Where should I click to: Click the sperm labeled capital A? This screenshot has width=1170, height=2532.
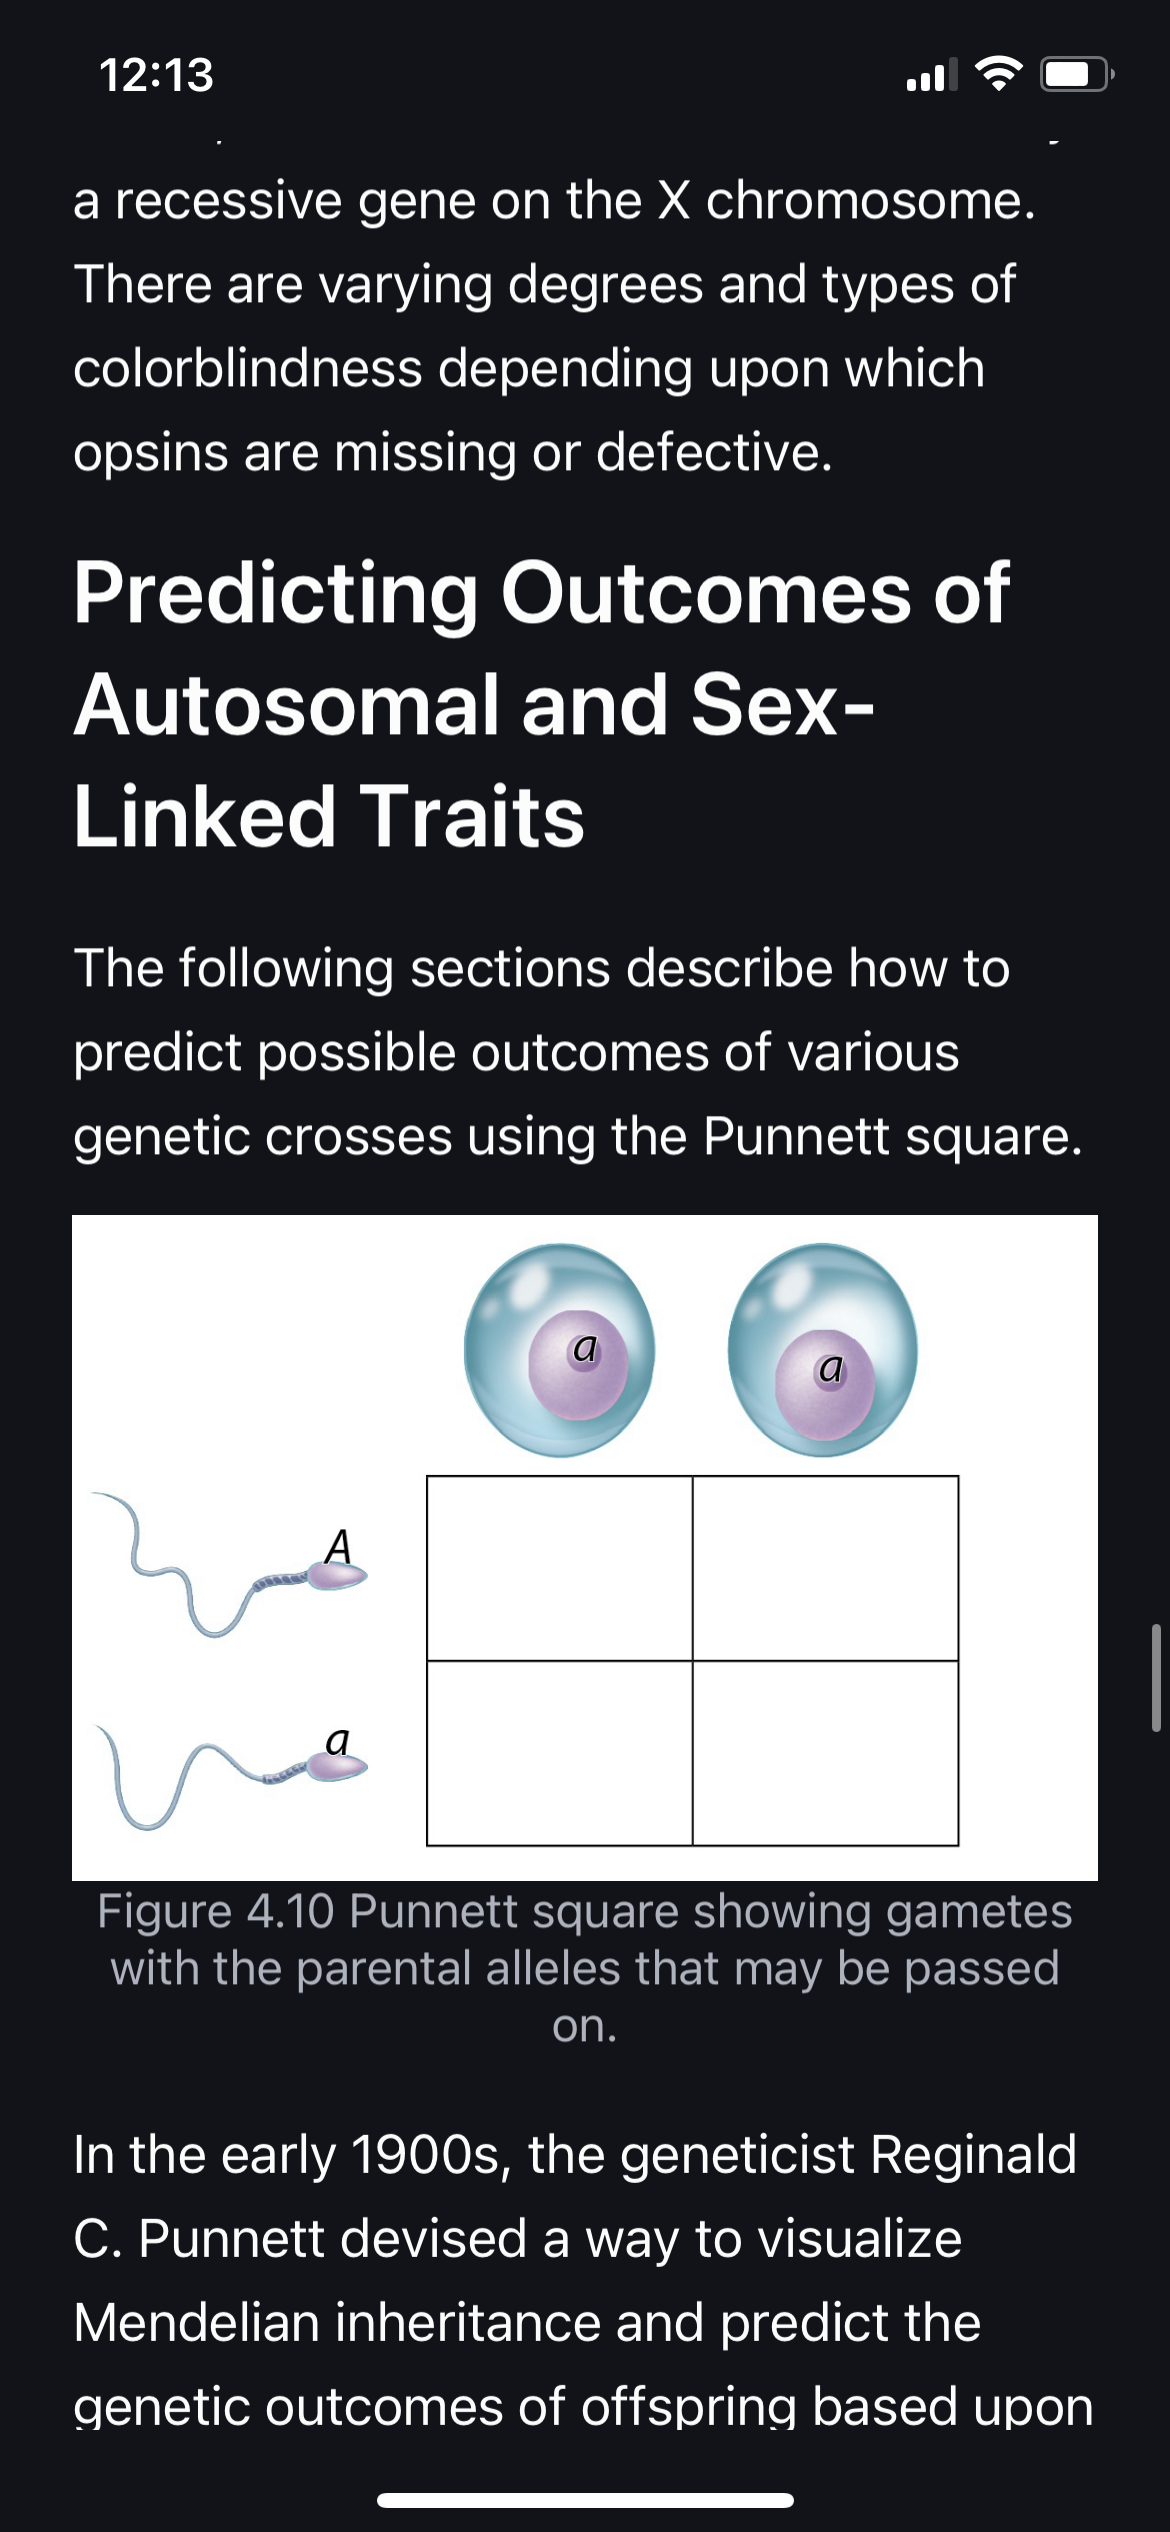[x=230, y=1563]
